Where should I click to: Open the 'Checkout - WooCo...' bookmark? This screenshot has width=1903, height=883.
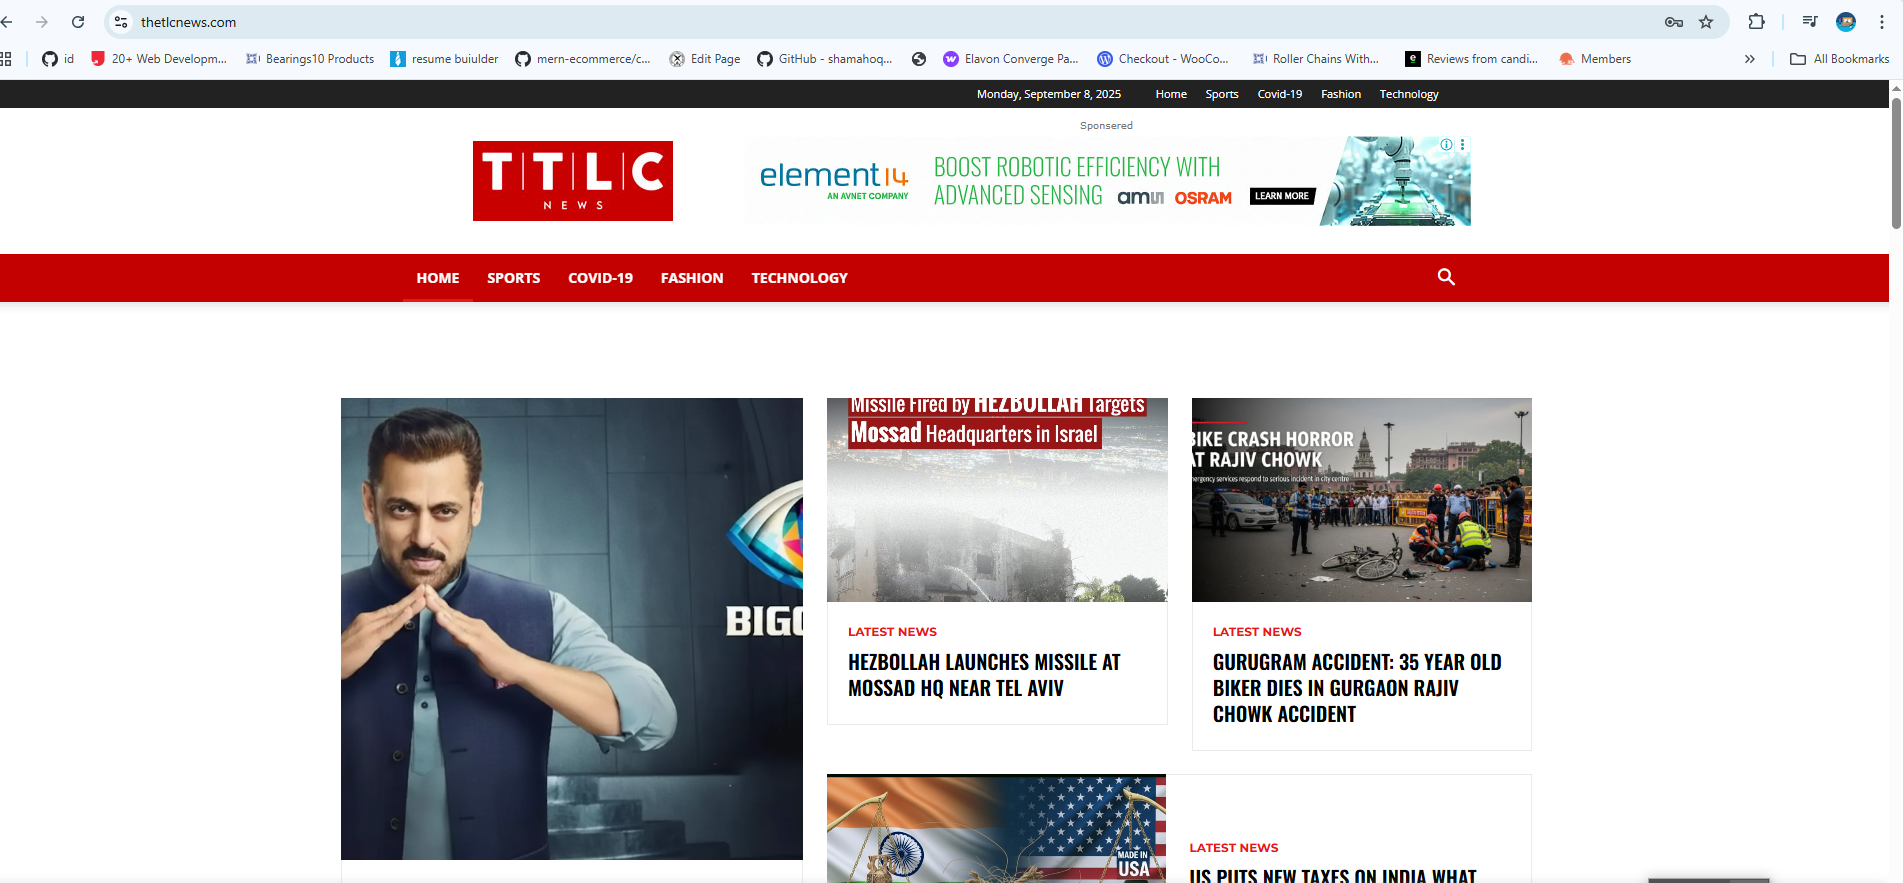[x=1163, y=59]
